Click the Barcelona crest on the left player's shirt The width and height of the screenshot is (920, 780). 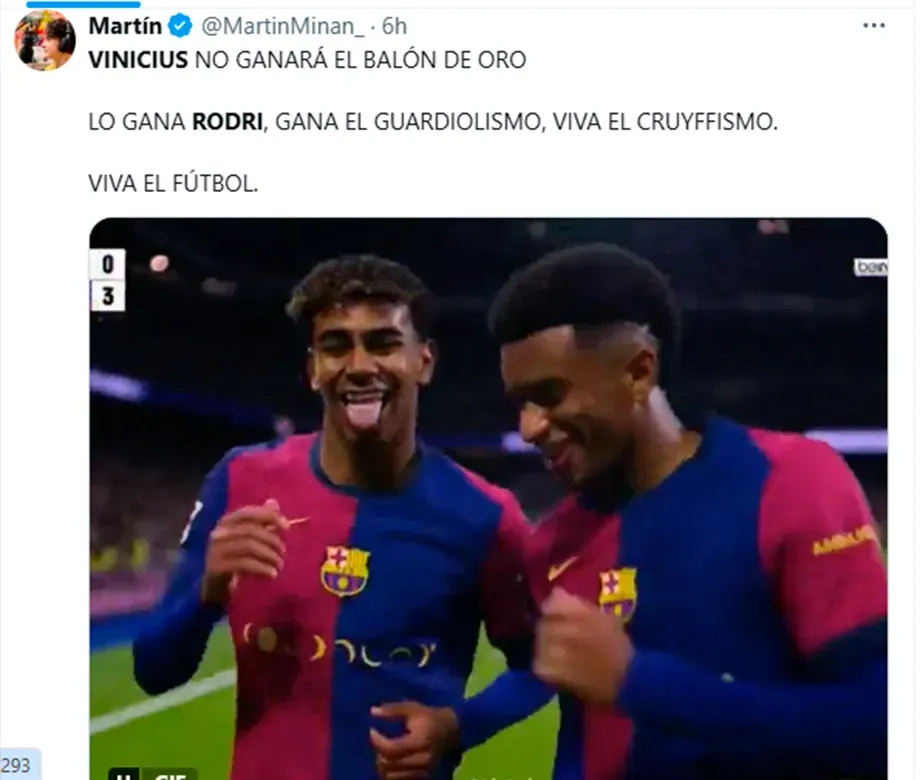pyautogui.click(x=345, y=571)
